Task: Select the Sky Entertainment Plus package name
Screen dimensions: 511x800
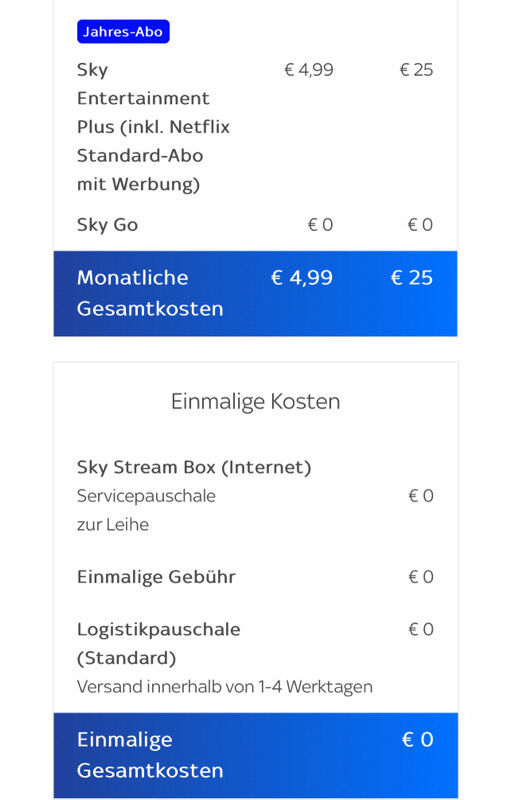Action: [153, 127]
